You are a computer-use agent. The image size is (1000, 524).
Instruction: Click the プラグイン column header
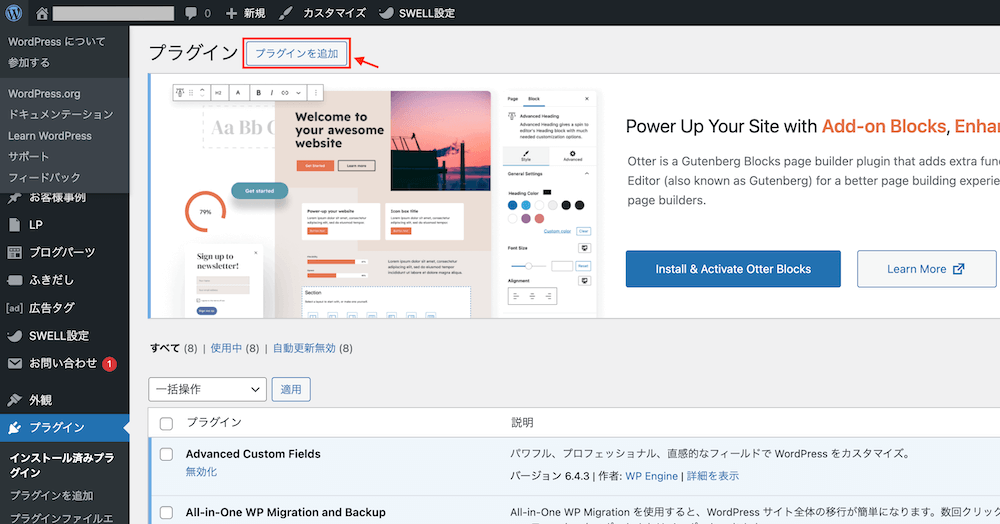click(x=214, y=423)
